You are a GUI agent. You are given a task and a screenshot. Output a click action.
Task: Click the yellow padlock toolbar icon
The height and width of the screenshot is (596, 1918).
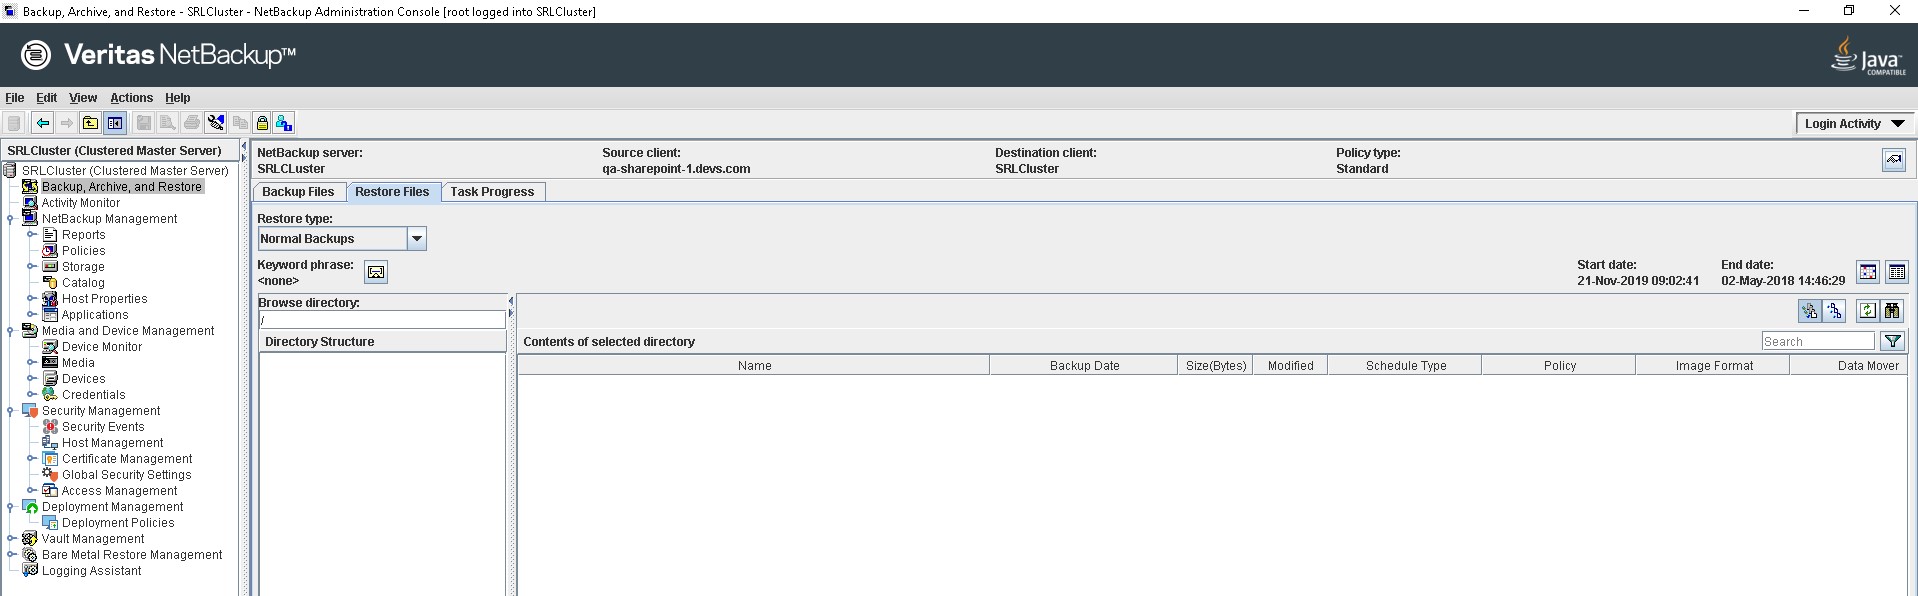pos(262,123)
